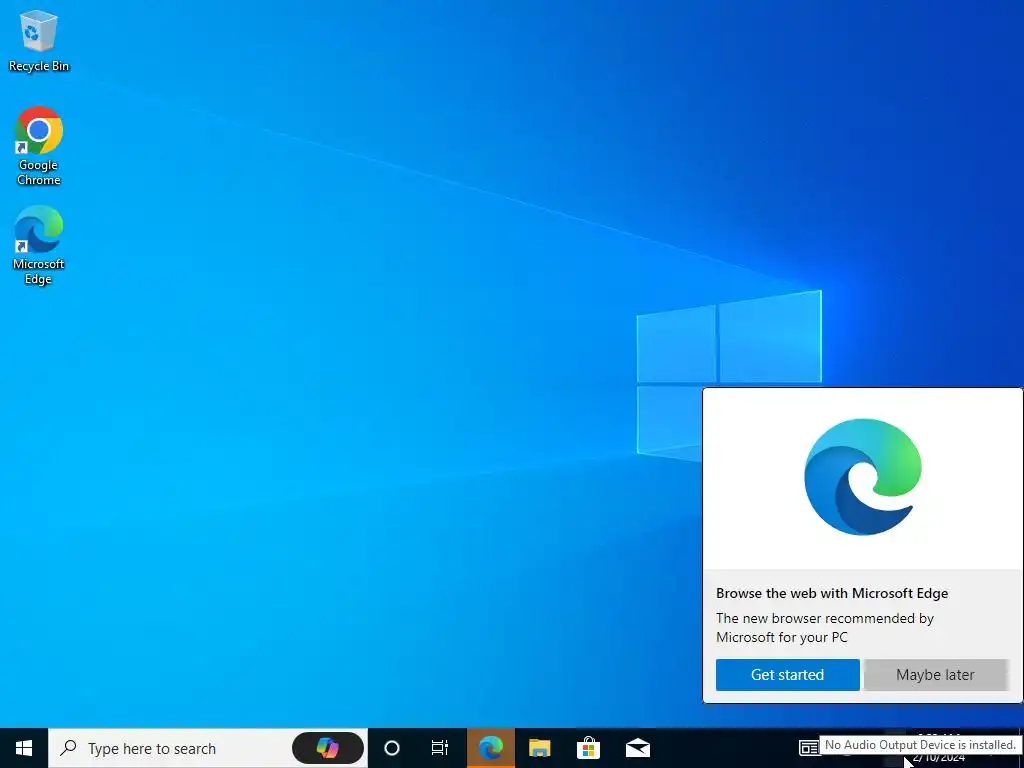Select the Microsoft Edge desktop shortcut
This screenshot has height=768, width=1024.
[x=39, y=246]
